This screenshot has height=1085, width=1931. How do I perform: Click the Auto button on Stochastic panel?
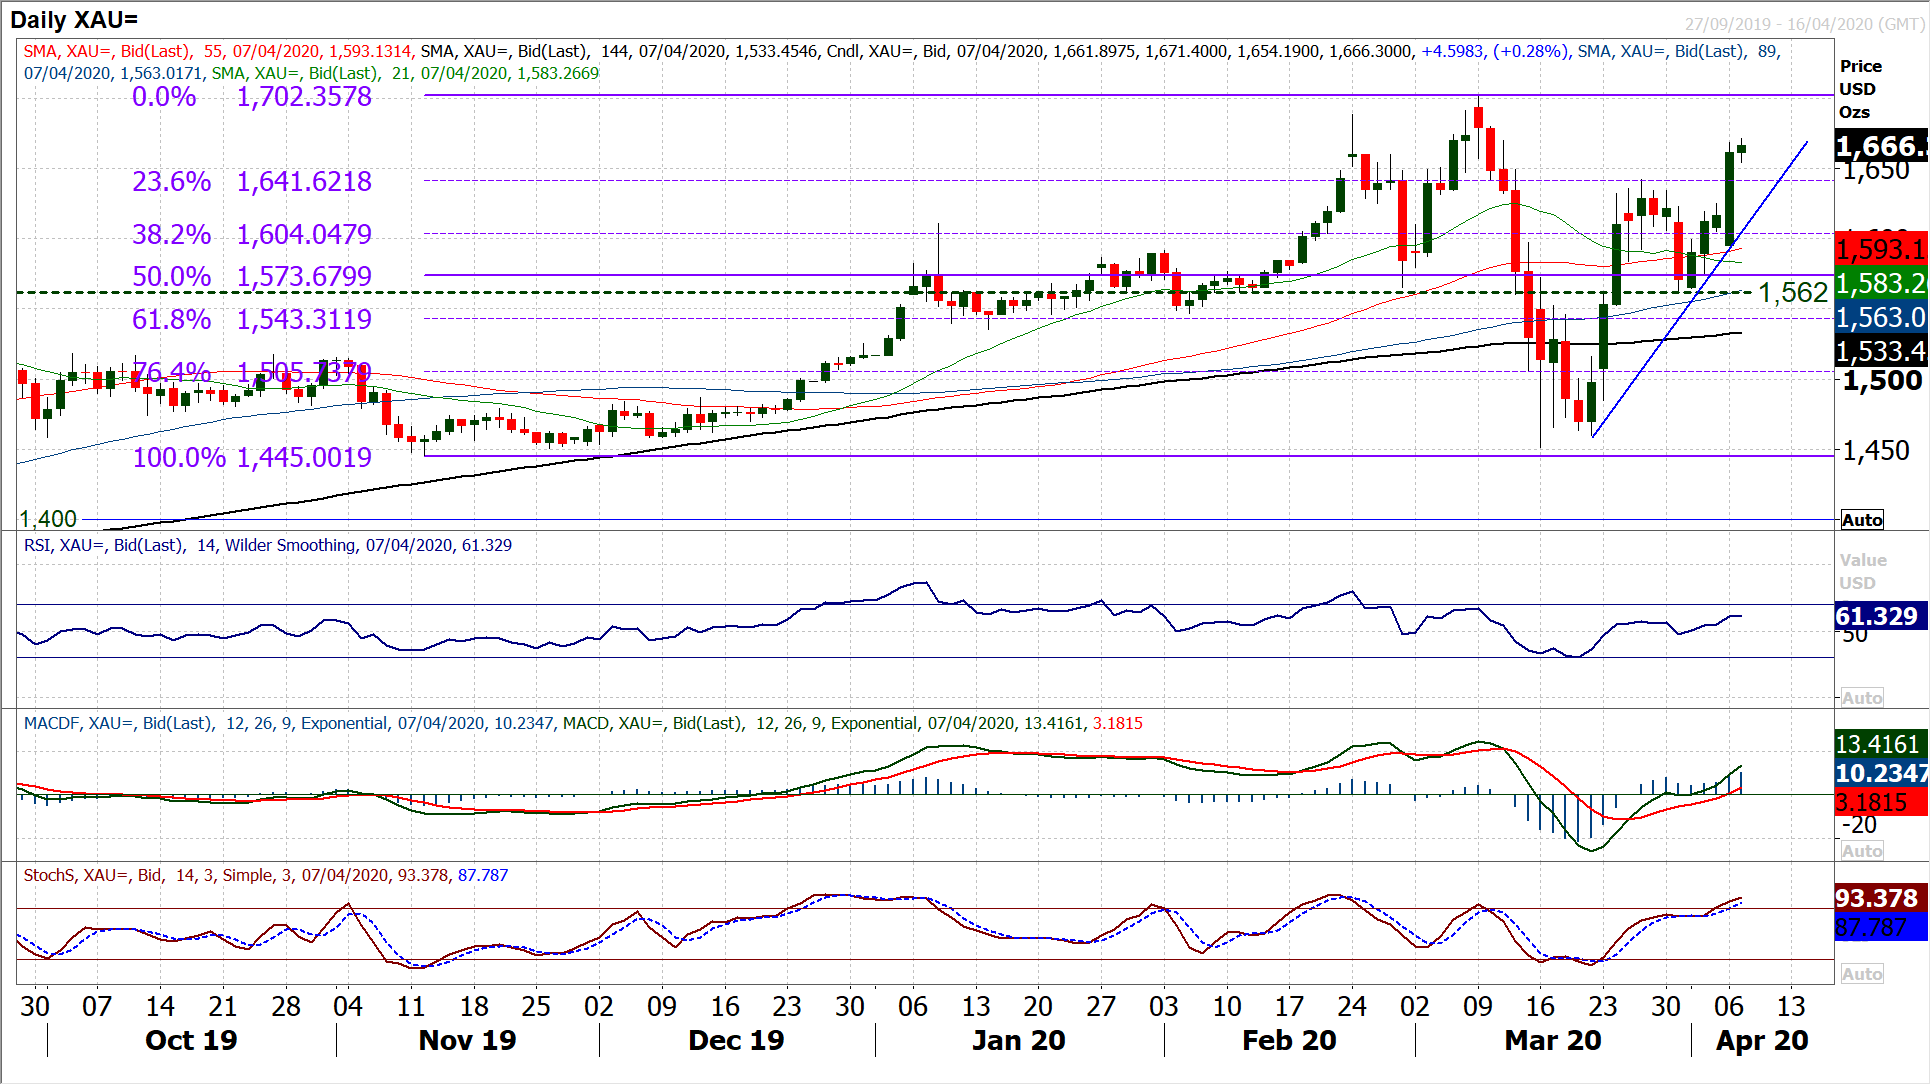pyautogui.click(x=1862, y=974)
